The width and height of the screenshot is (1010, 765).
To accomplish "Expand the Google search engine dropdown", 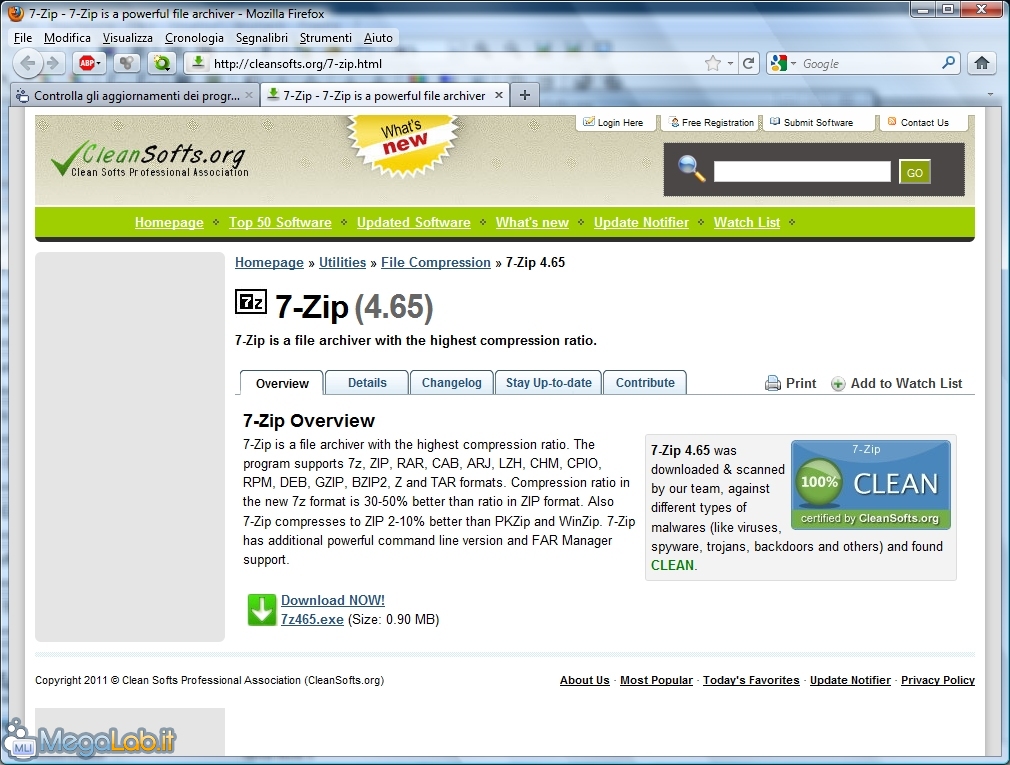I will pyautogui.click(x=794, y=63).
